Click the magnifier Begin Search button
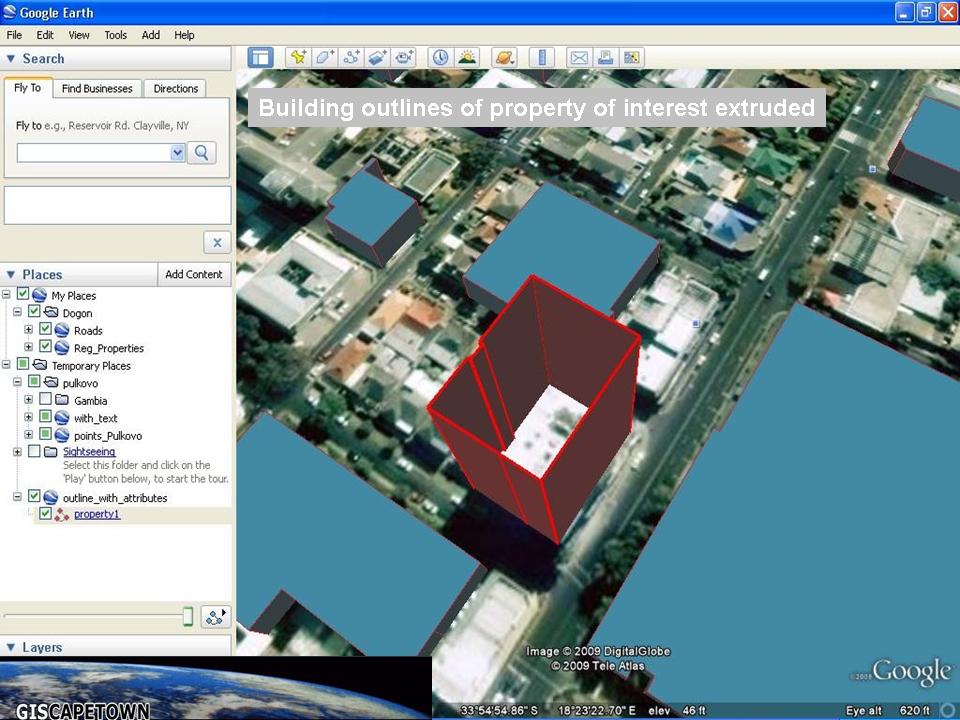Image resolution: width=960 pixels, height=720 pixels. click(201, 152)
